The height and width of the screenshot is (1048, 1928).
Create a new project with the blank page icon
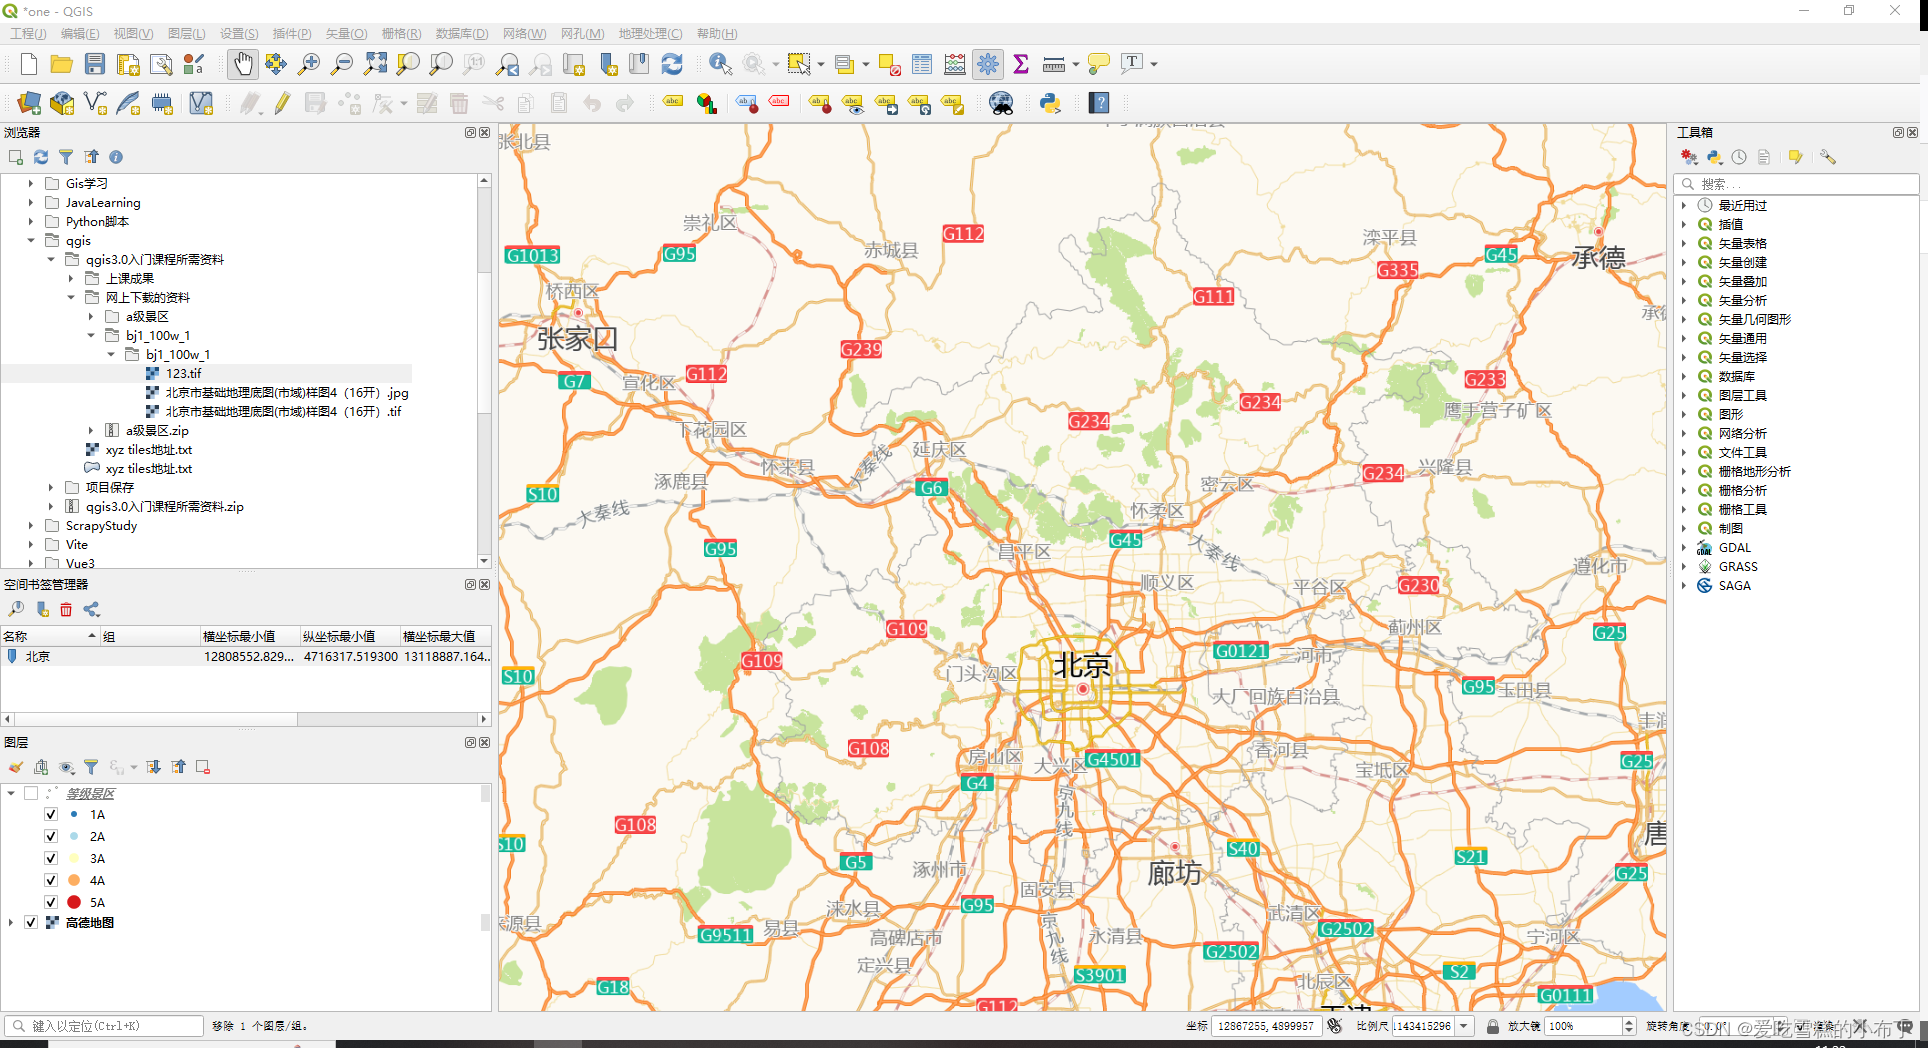29,64
